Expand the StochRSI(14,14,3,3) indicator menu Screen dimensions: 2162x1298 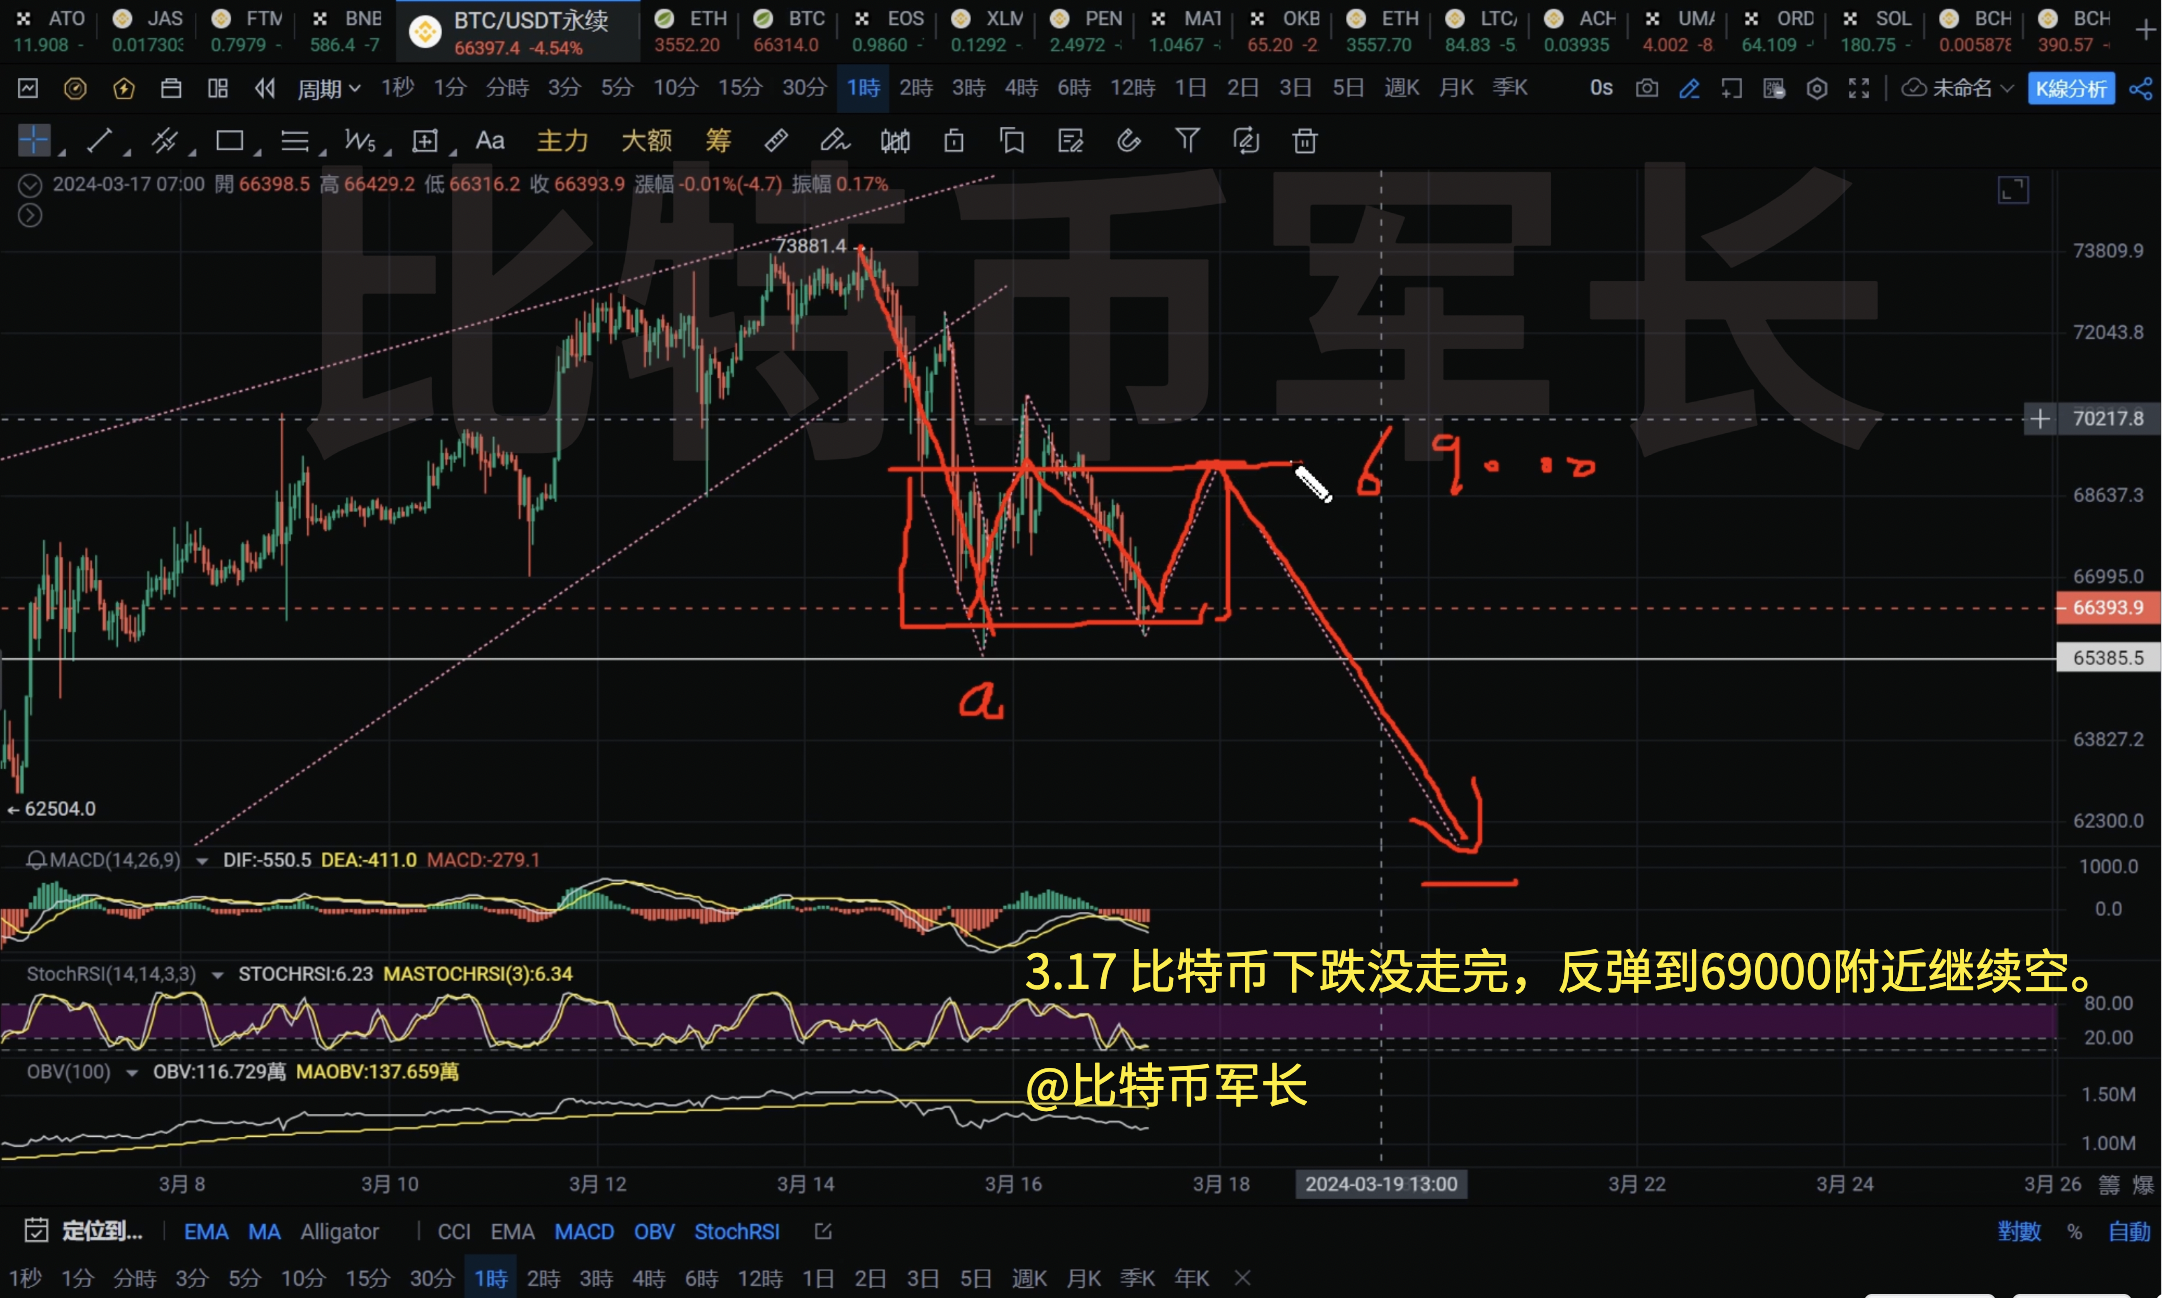pos(217,975)
